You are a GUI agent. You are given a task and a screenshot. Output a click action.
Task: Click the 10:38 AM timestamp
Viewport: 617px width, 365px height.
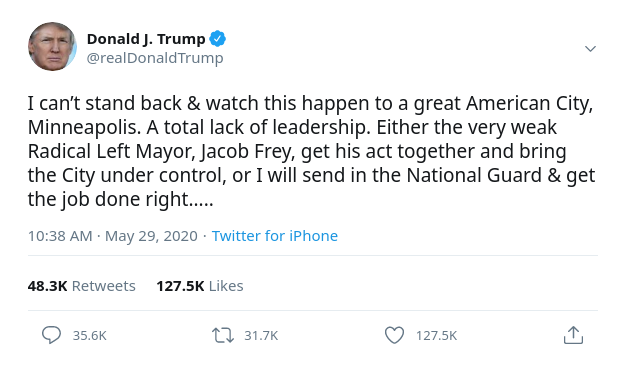(x=60, y=236)
